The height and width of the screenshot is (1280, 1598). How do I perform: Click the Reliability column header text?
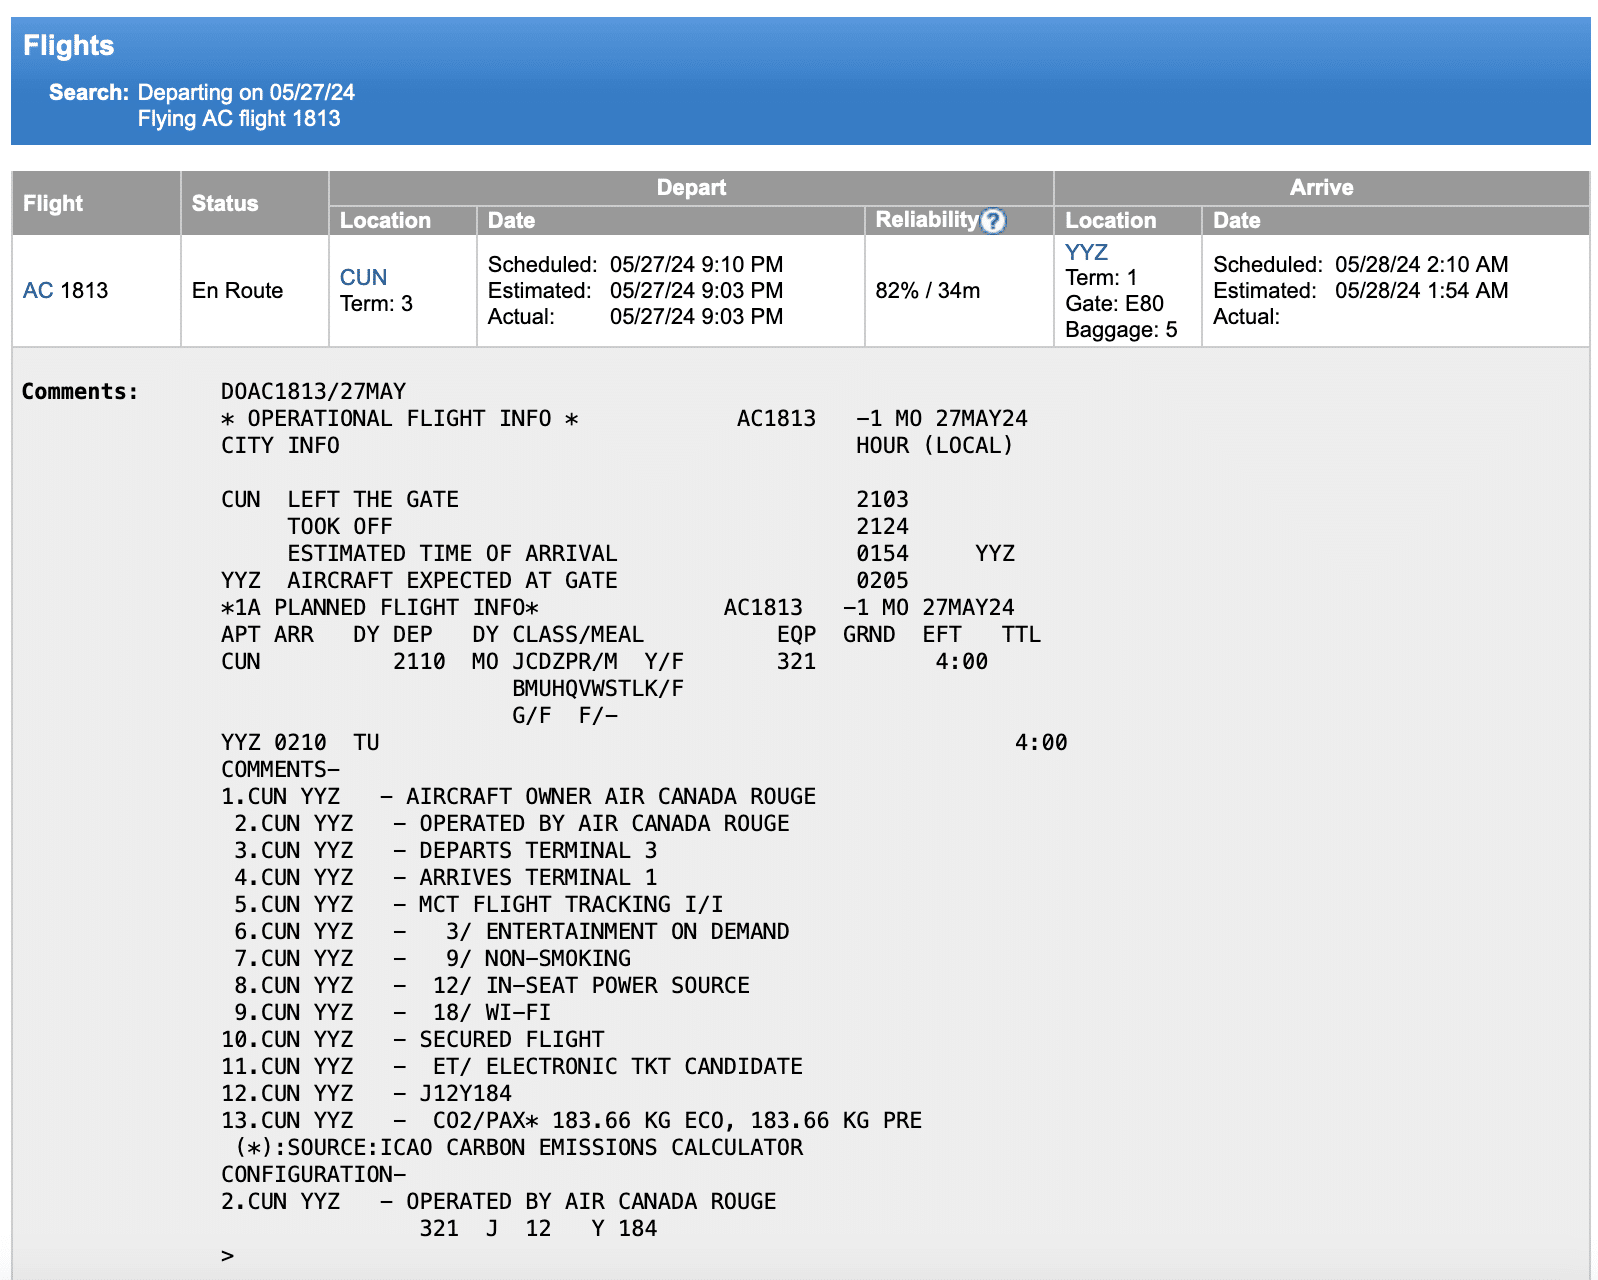coord(926,220)
